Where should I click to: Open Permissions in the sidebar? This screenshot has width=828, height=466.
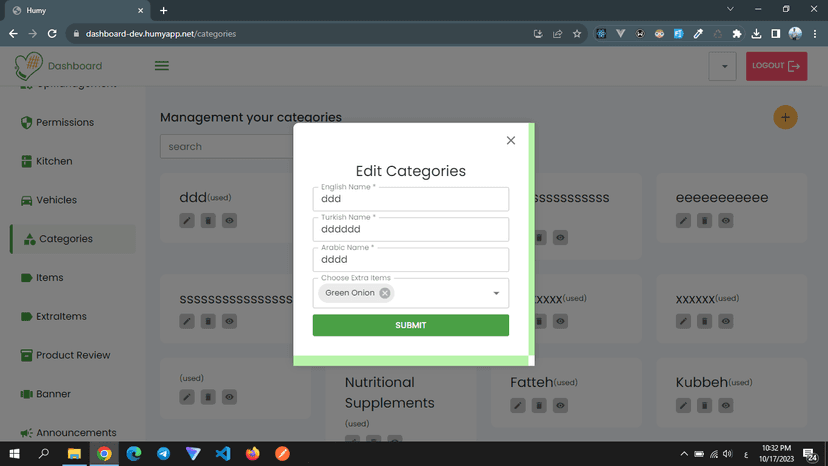click(65, 122)
